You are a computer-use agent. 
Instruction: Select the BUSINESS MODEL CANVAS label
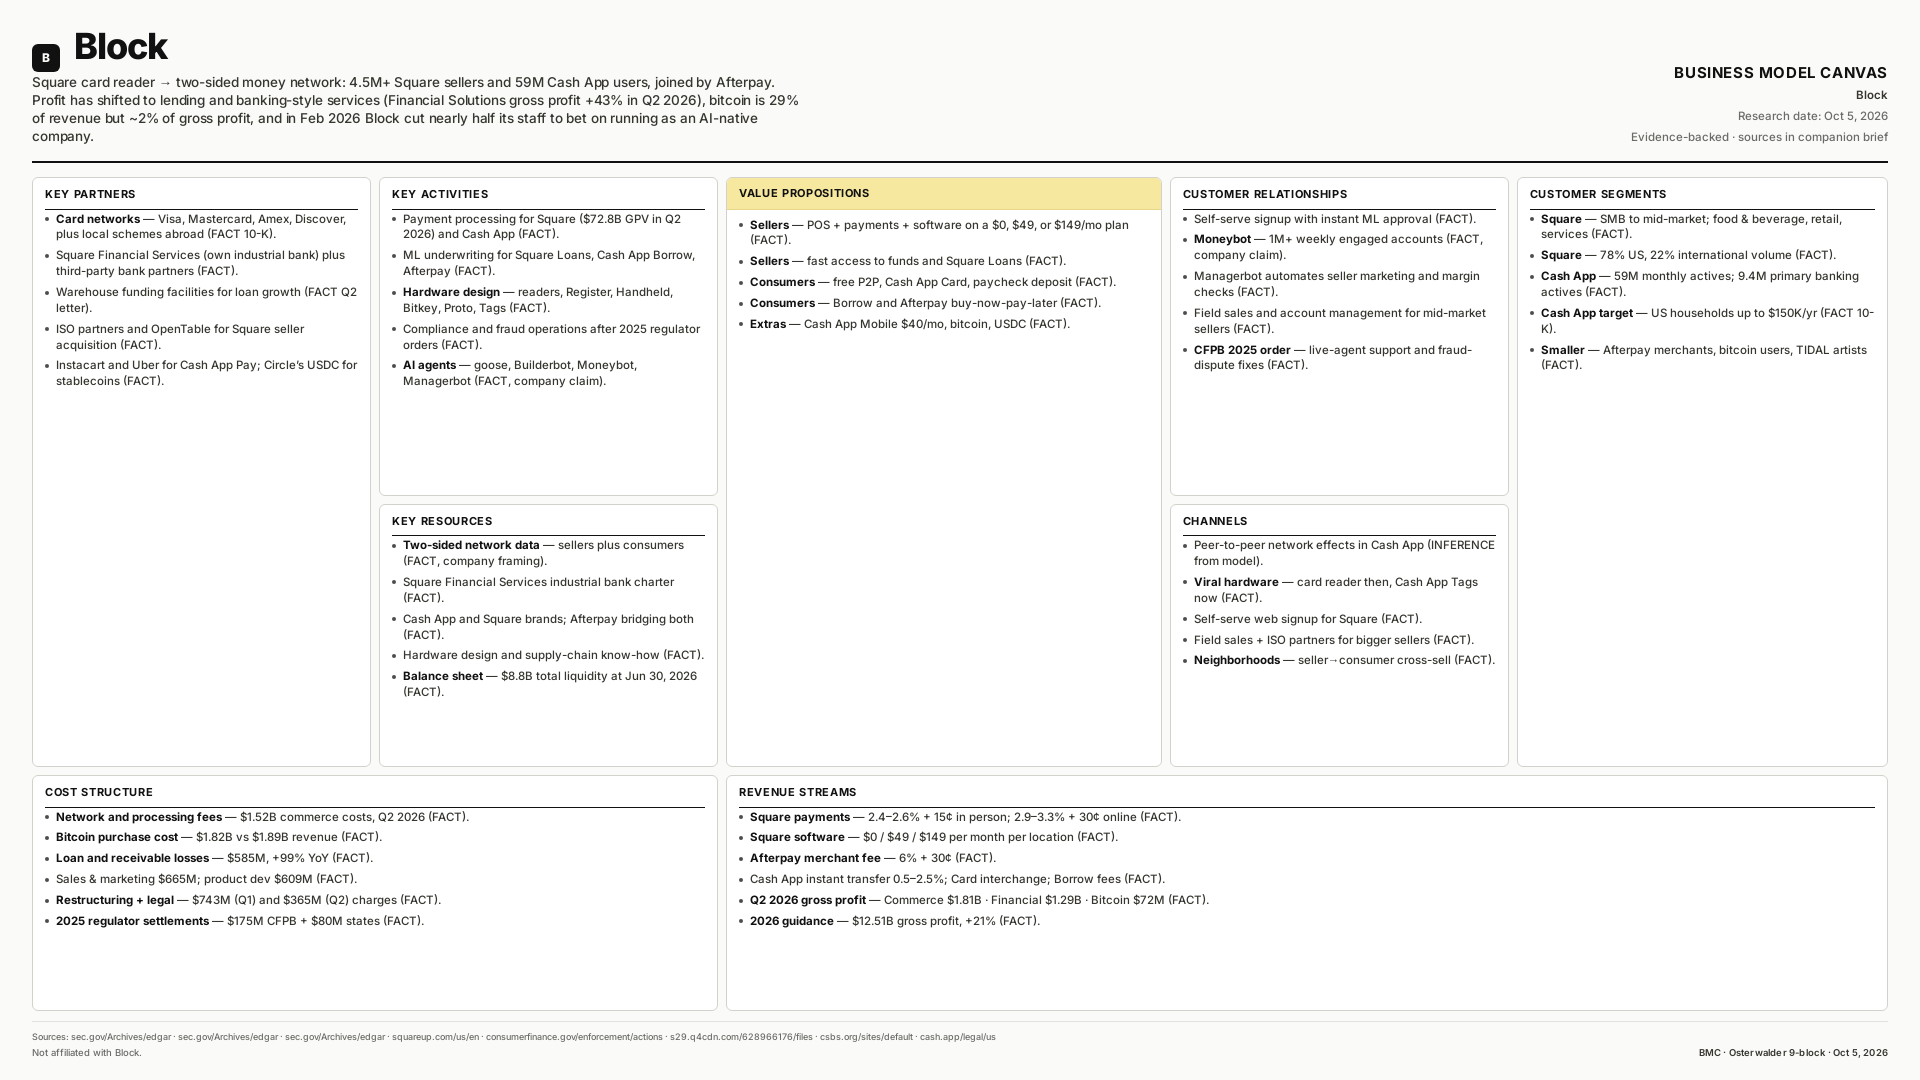coord(1780,73)
